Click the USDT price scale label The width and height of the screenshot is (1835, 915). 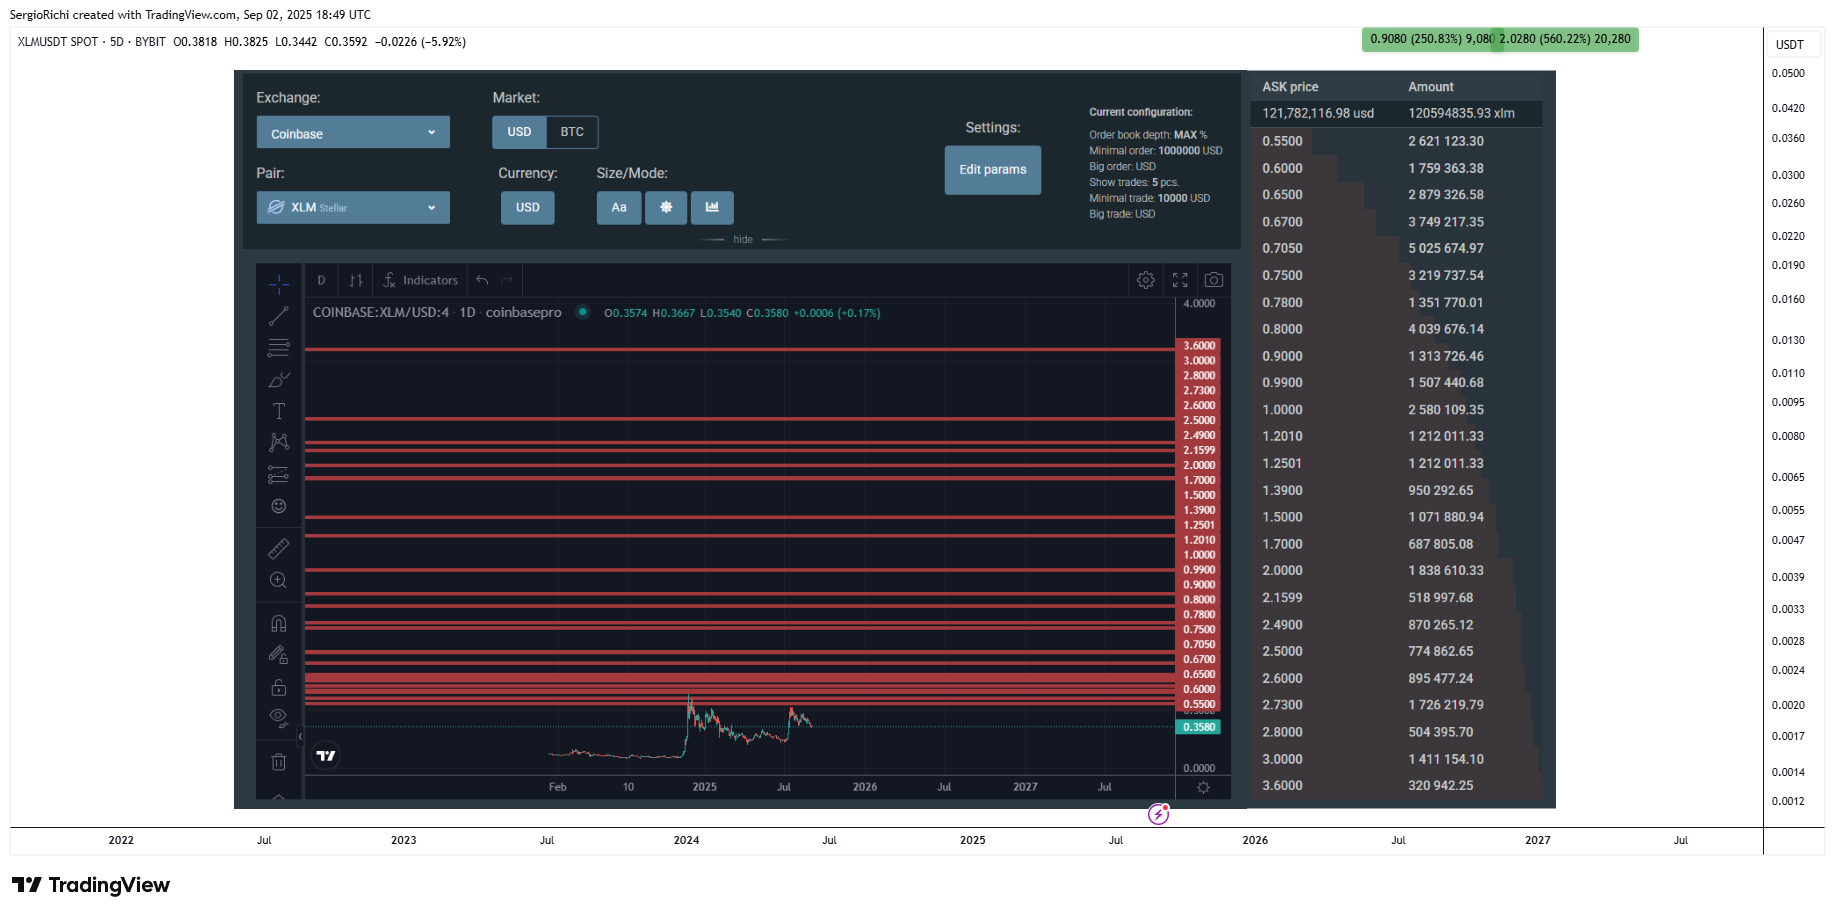coord(1790,44)
